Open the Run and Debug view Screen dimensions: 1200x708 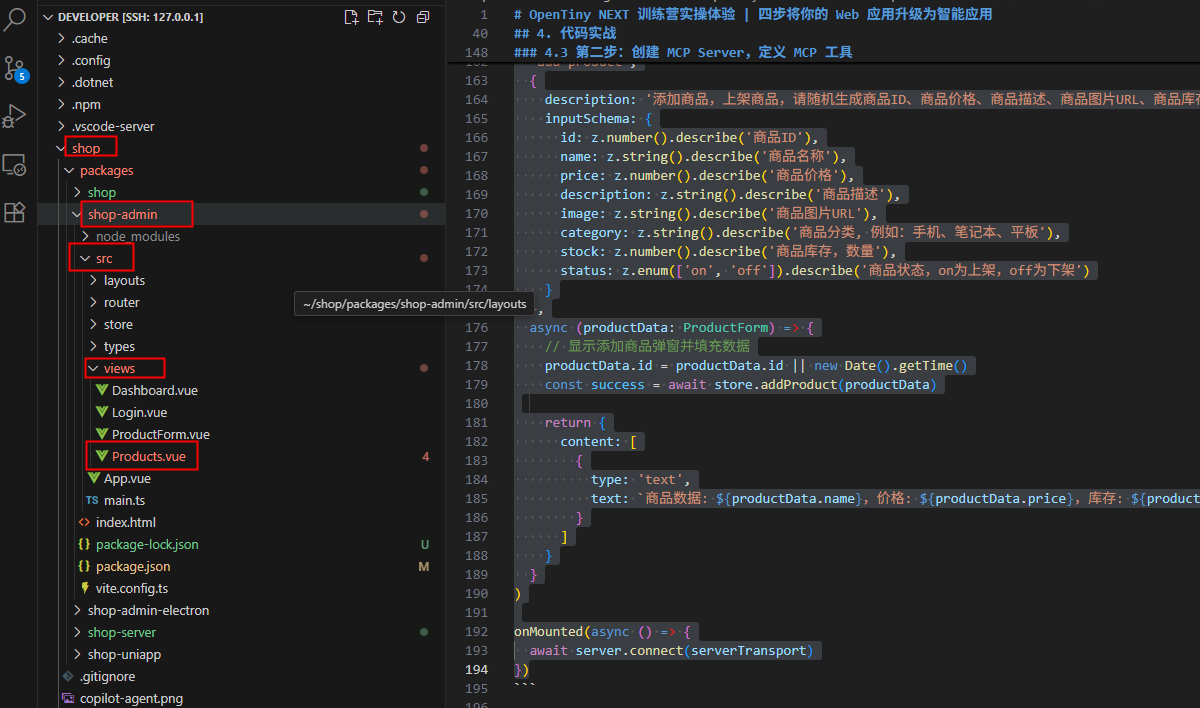(15, 117)
